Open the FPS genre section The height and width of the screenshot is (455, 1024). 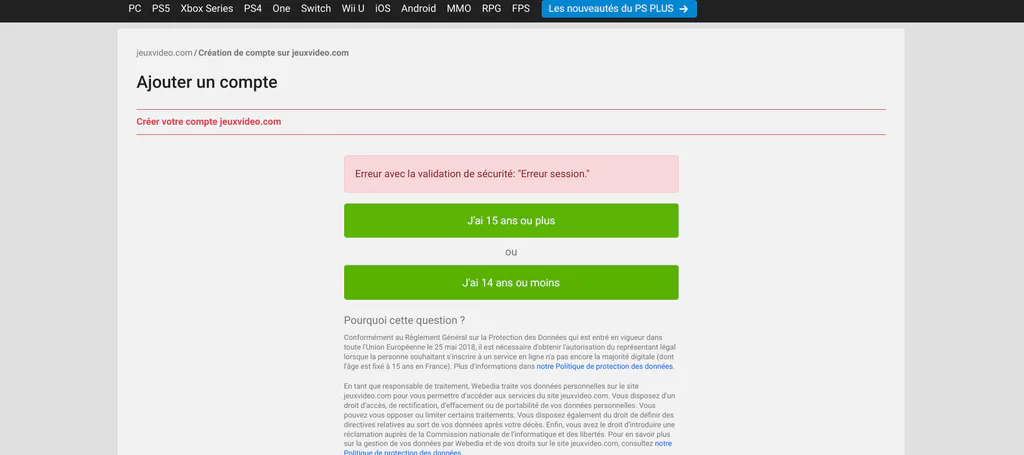[521, 8]
